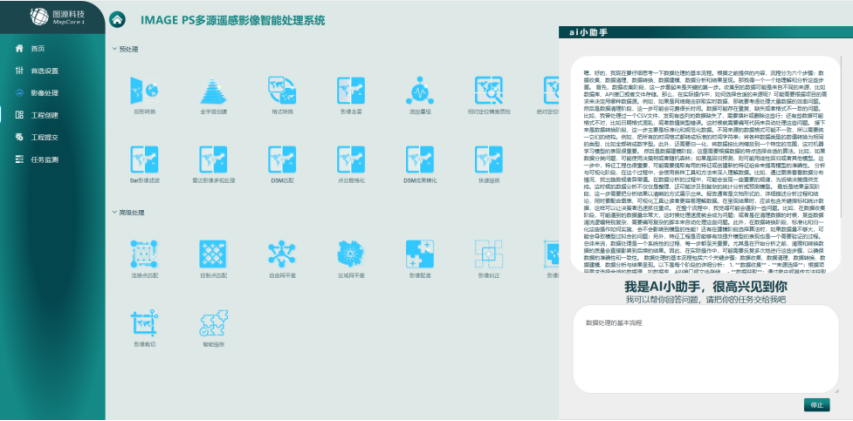Viewport: 853px width, 421px height.
Task: Click the green home icon in header
Action: (x=118, y=19)
